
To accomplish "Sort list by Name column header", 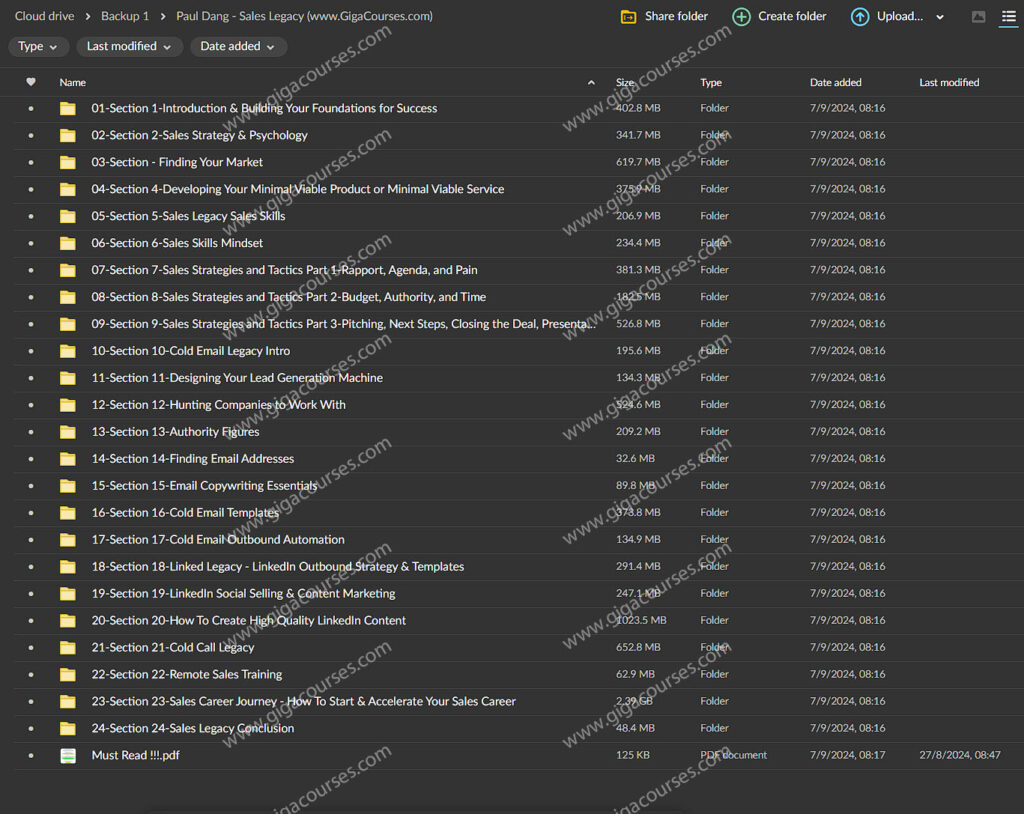I will 73,83.
